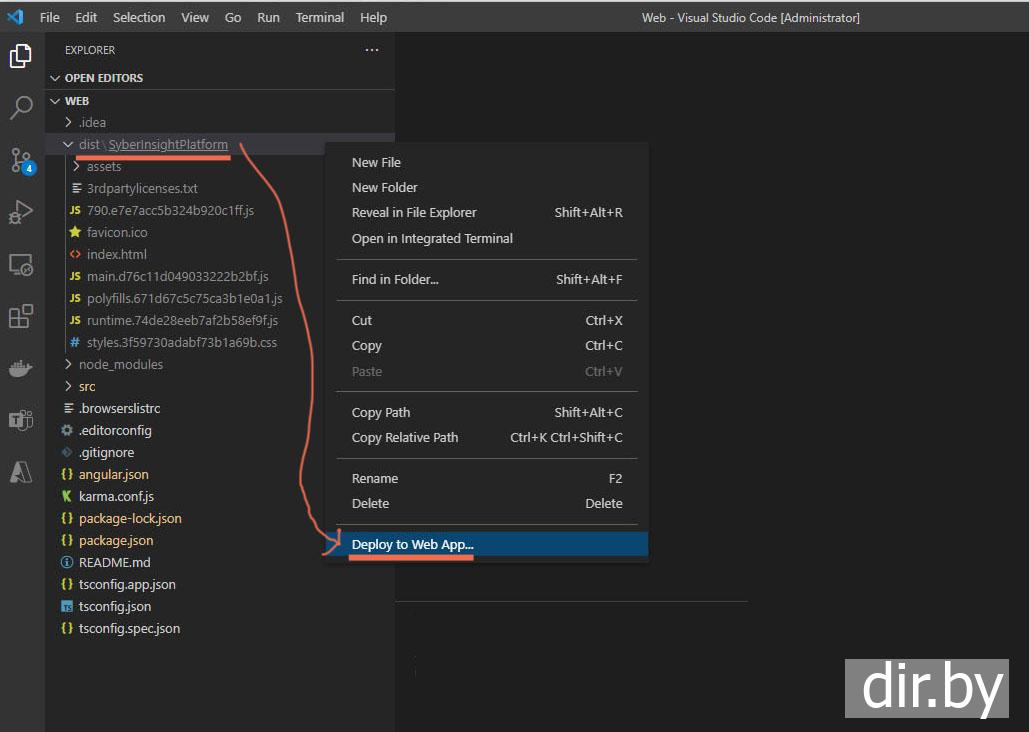Open the Extensions view icon

(21, 317)
